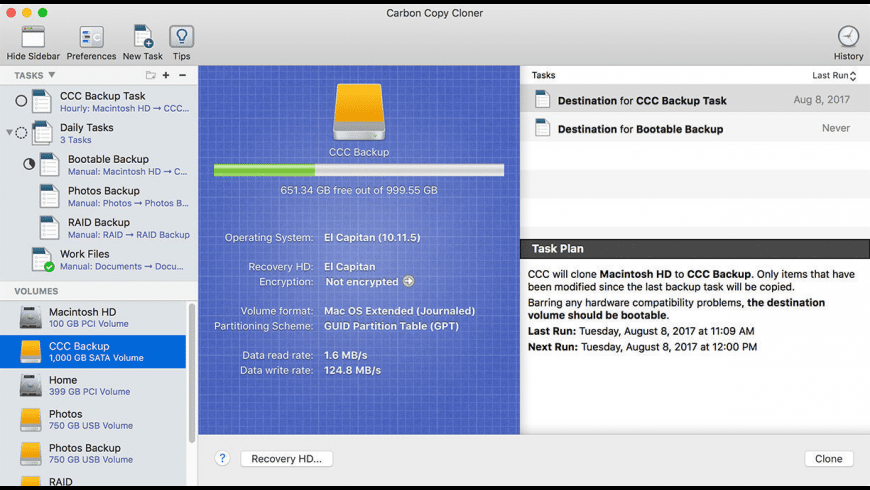Image resolution: width=870 pixels, height=490 pixels.
Task: Remove selected task with the minus icon
Action: click(183, 75)
